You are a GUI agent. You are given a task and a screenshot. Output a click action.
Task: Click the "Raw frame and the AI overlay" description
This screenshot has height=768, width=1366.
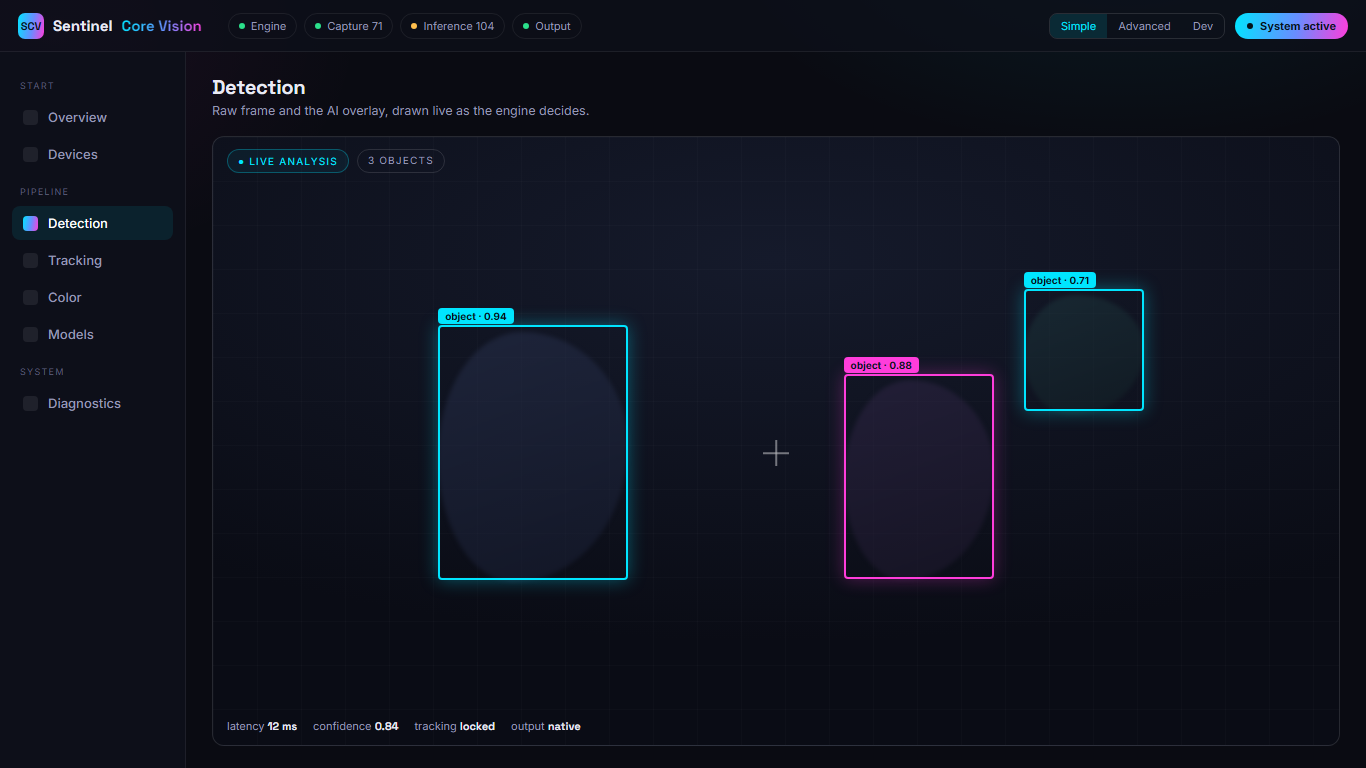401,111
